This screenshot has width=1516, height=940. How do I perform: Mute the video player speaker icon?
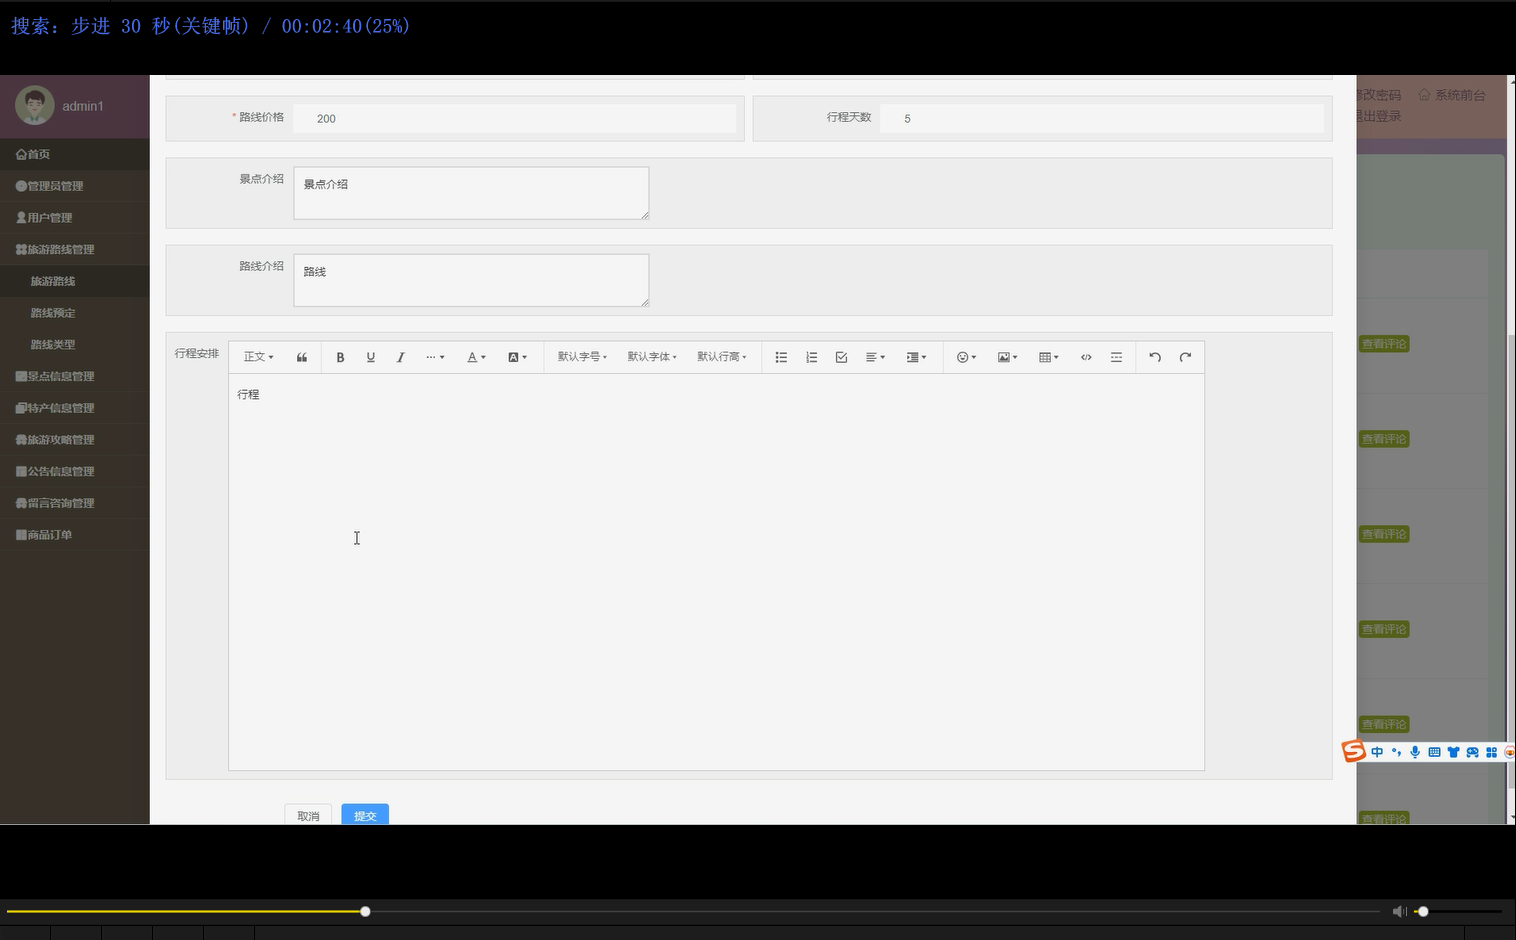click(1400, 911)
